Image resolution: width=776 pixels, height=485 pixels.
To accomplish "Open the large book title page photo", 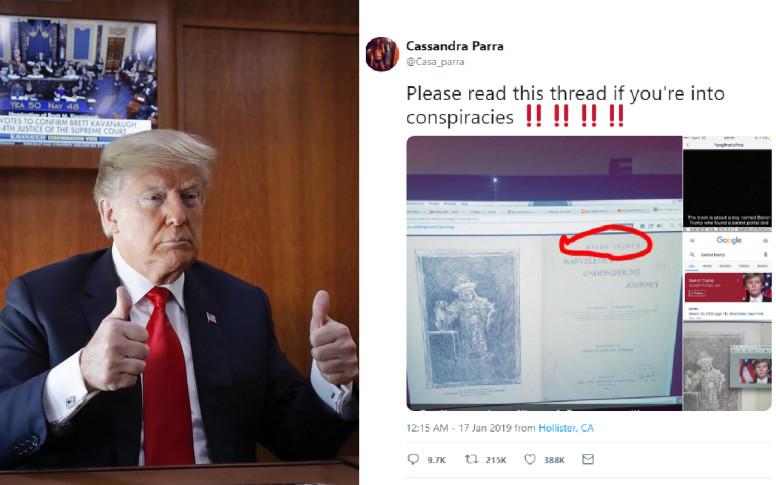I will [544, 273].
